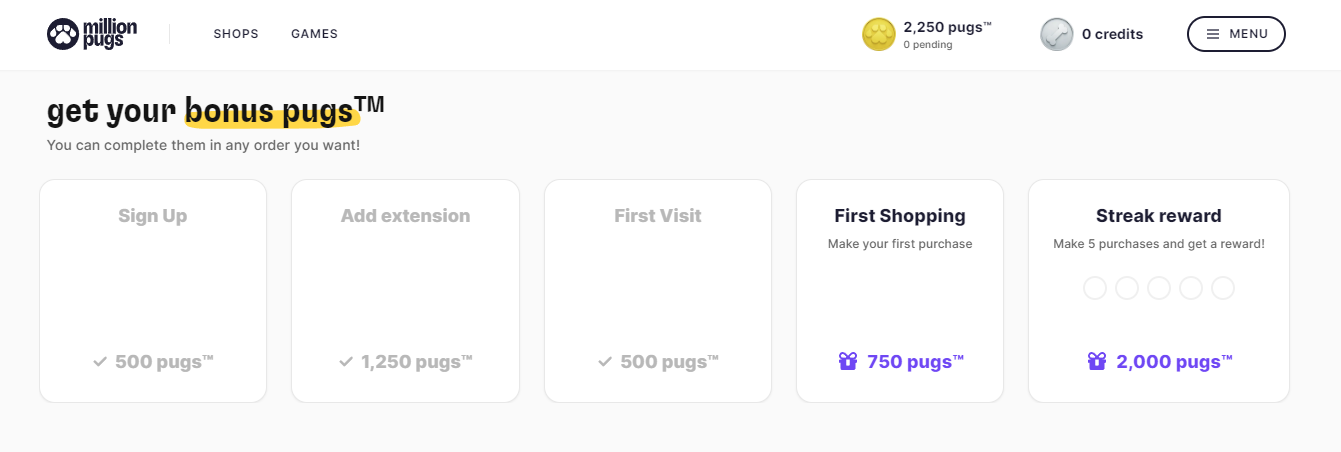The height and width of the screenshot is (452, 1341).
Task: Click the checkmark on the First Visit card
Action: pyautogui.click(x=605, y=362)
